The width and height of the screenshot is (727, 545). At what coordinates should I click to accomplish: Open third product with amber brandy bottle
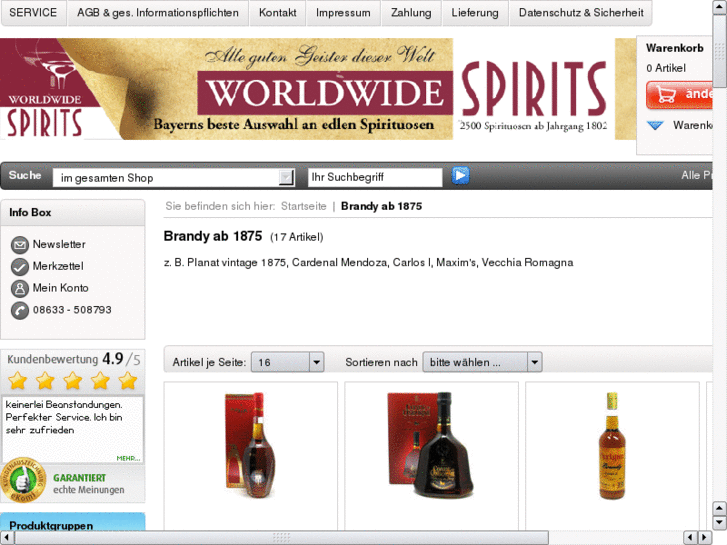(x=612, y=445)
